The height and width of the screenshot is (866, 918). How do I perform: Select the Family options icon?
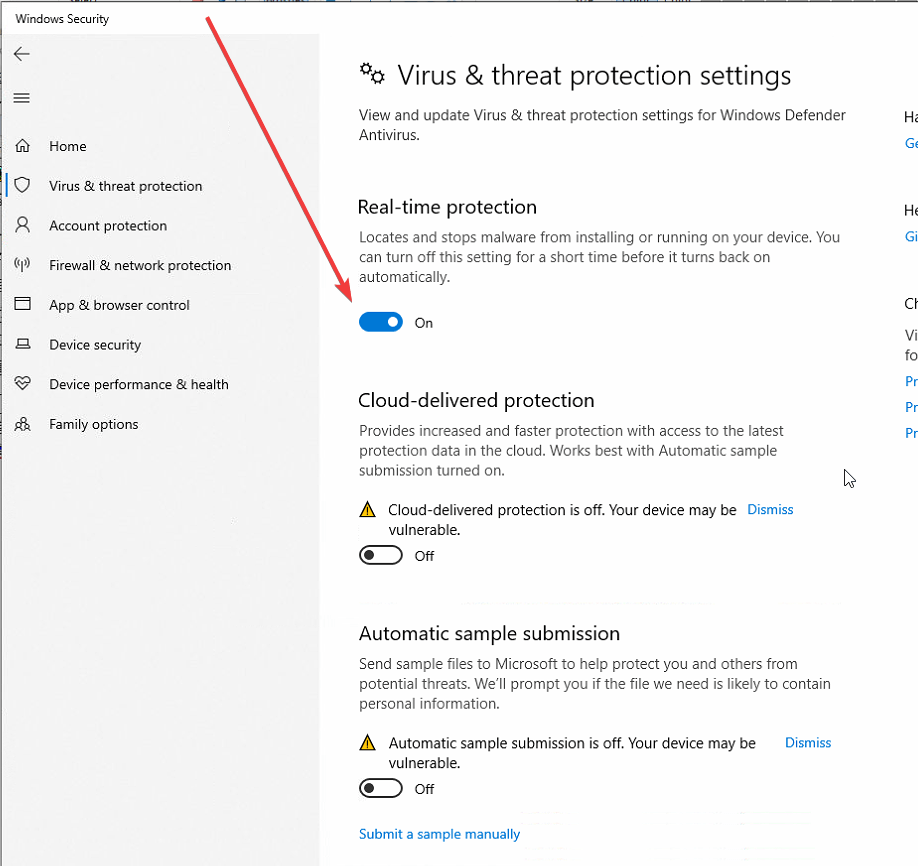(x=22, y=424)
